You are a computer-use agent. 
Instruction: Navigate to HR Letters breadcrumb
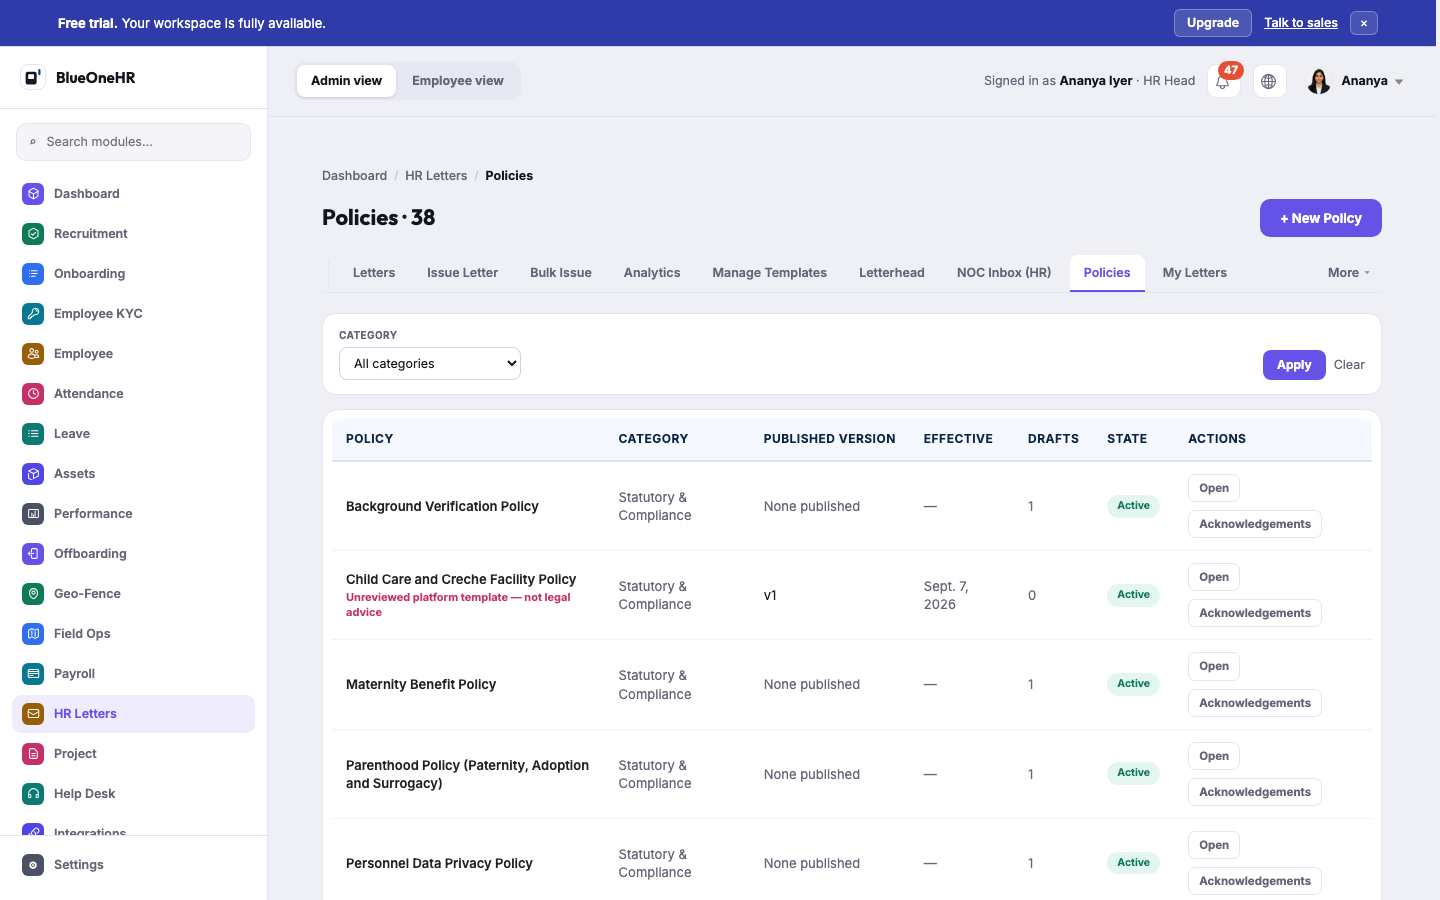tap(436, 176)
